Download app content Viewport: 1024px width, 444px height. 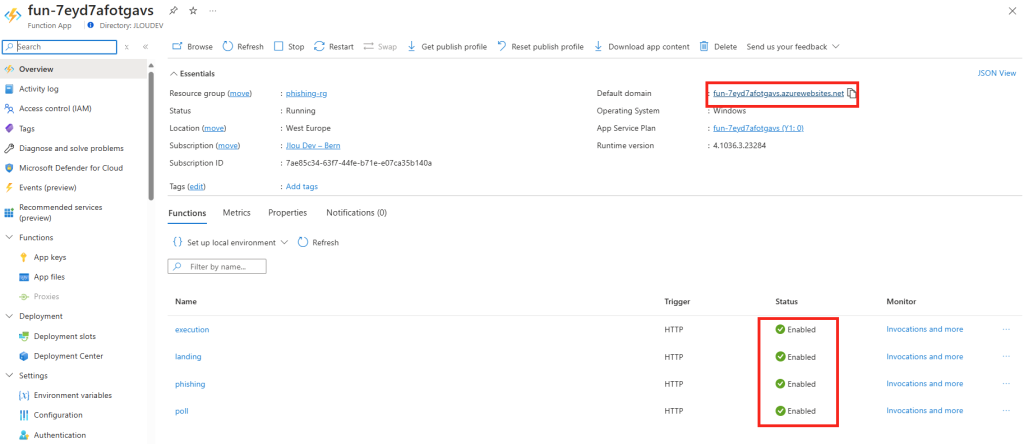(x=641, y=46)
